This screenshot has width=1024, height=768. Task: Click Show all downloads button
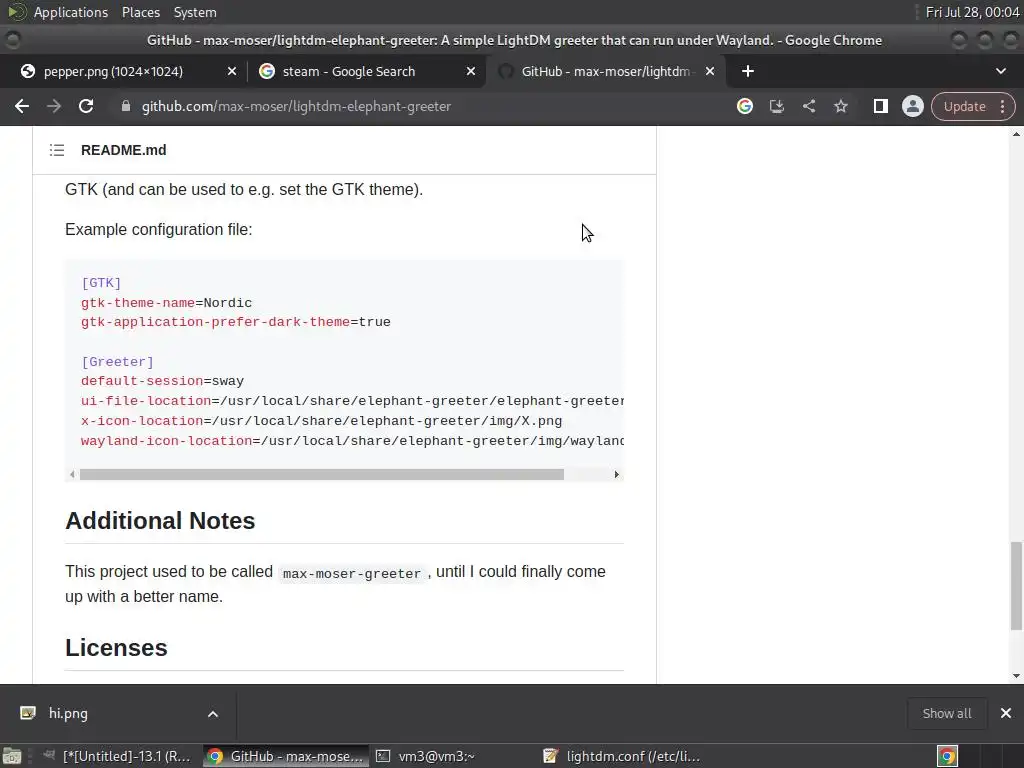946,713
